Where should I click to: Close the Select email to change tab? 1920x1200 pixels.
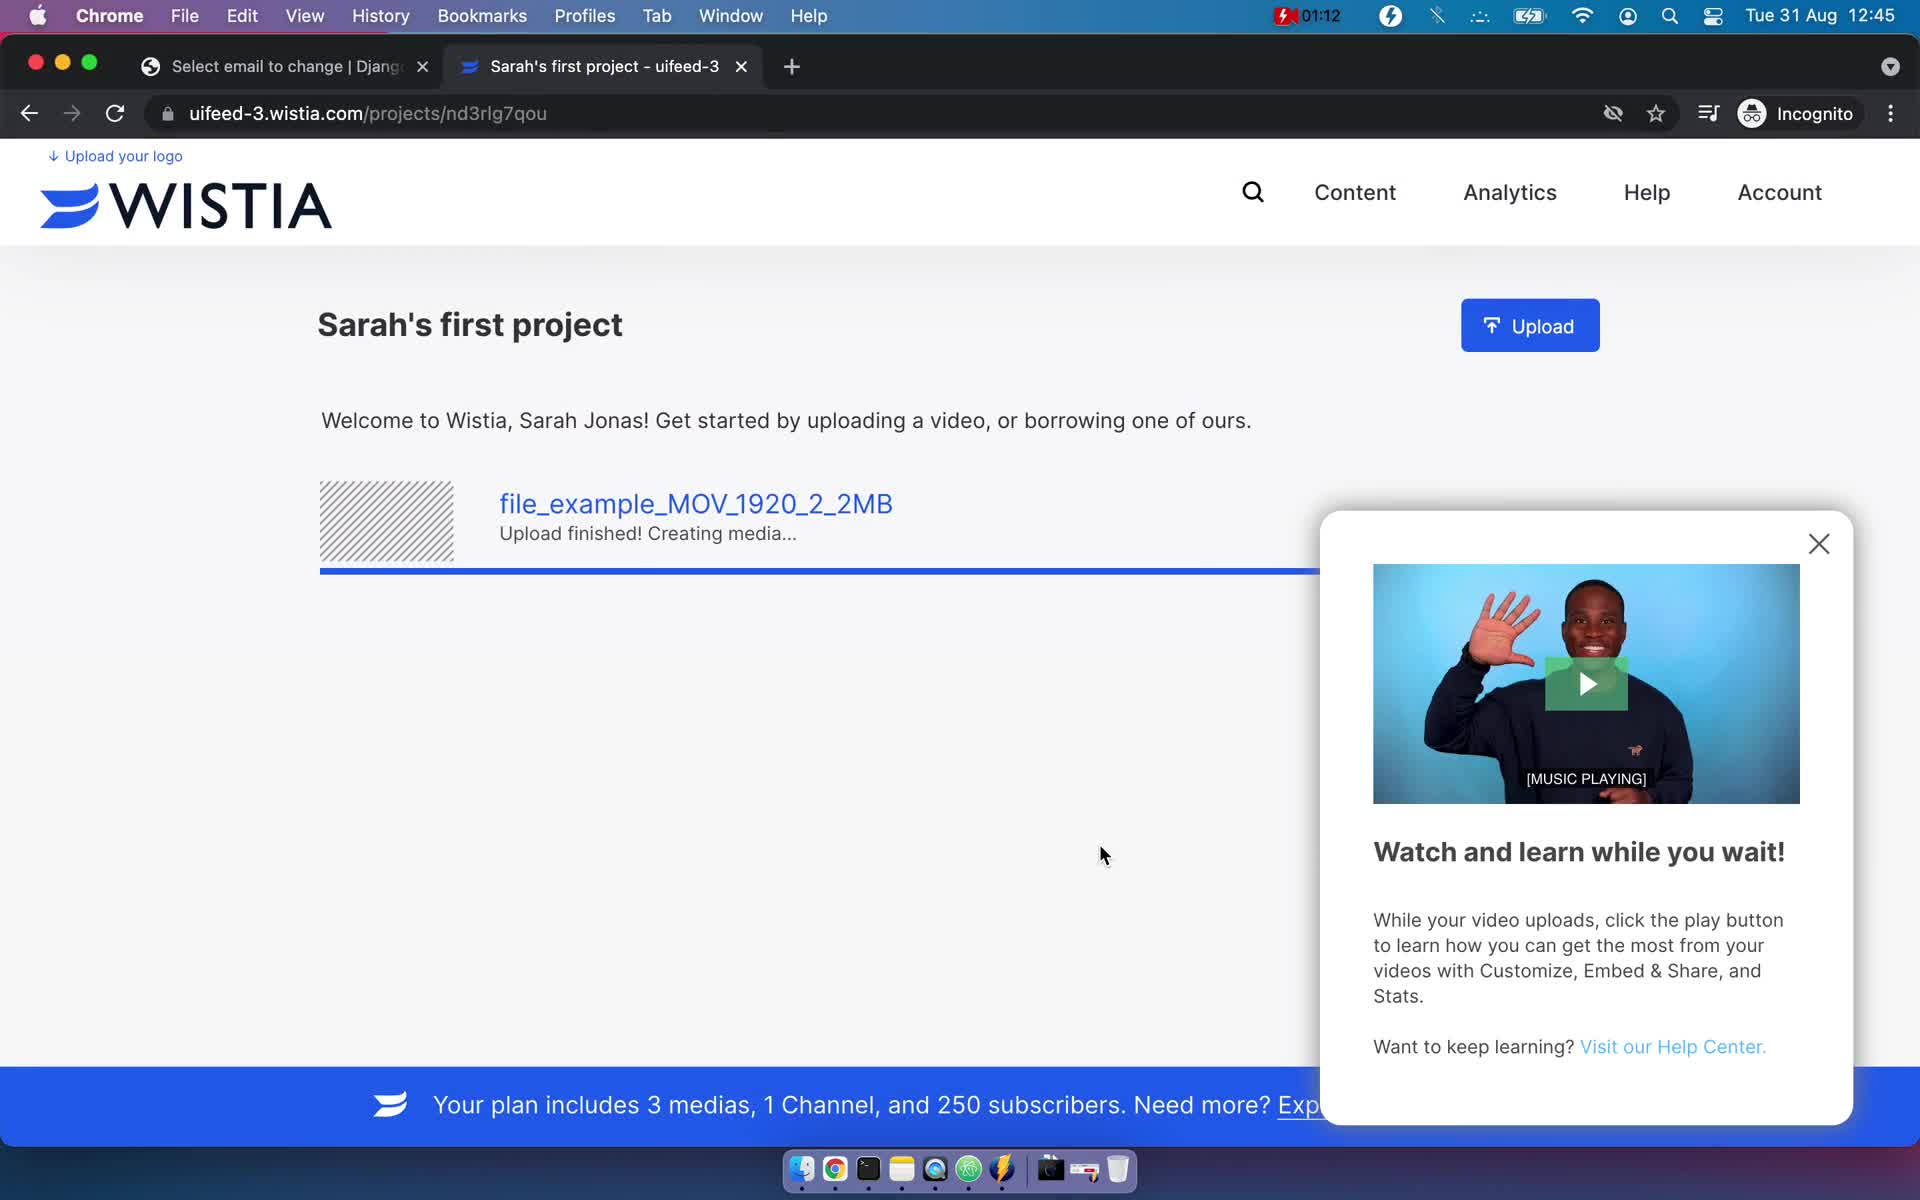(x=423, y=66)
